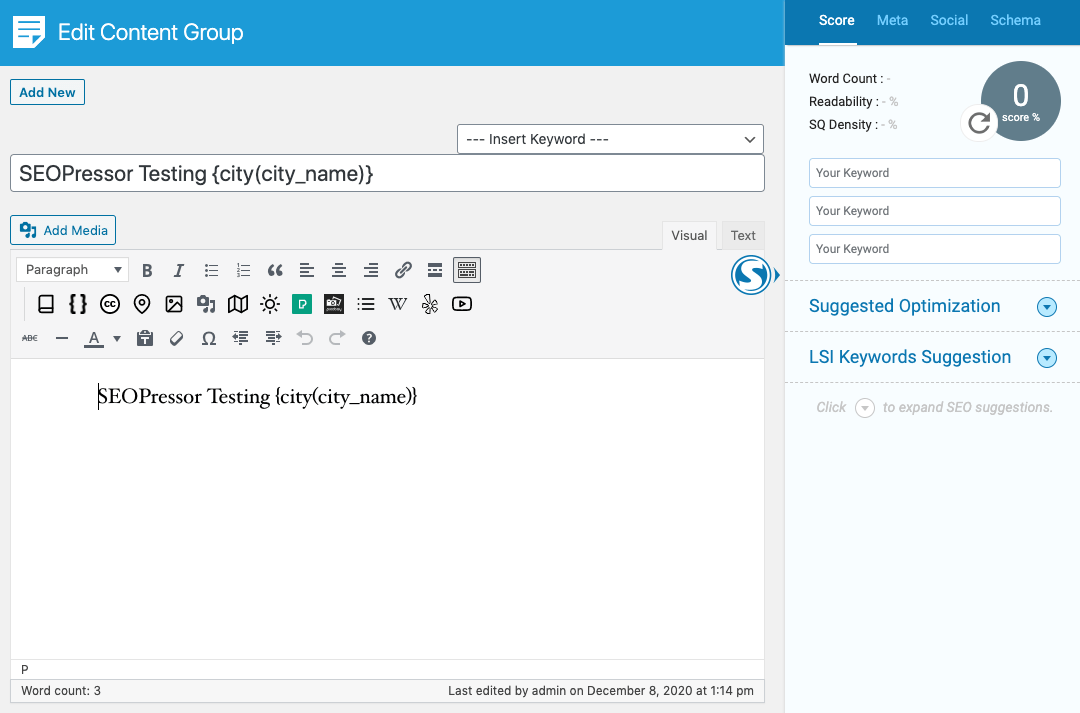The image size is (1080, 713).
Task: Switch editor to Text tab
Action: 742,236
